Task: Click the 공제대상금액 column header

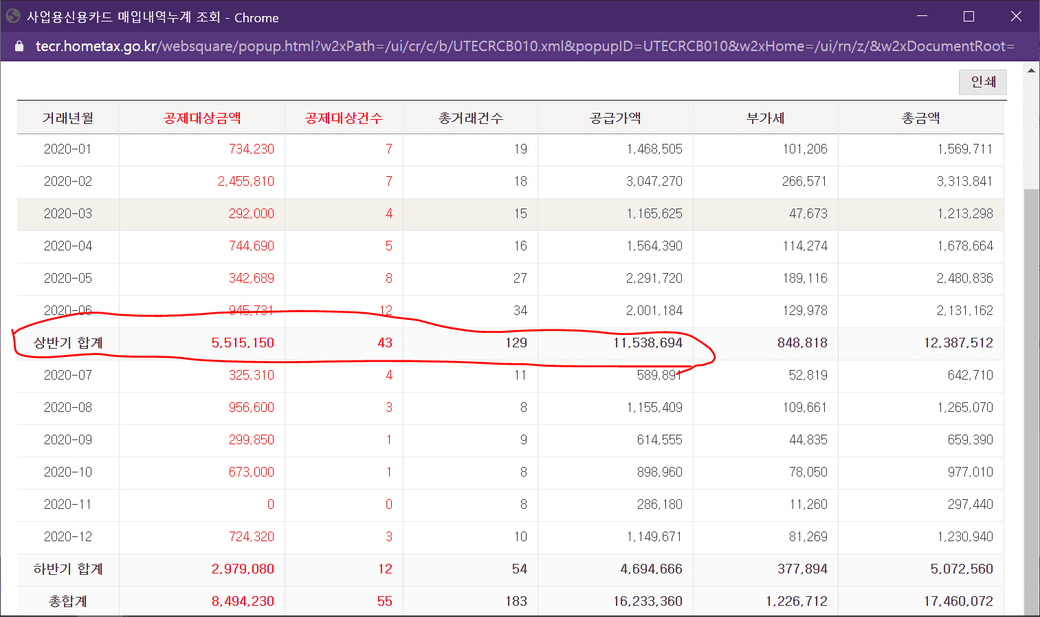Action: click(x=202, y=118)
